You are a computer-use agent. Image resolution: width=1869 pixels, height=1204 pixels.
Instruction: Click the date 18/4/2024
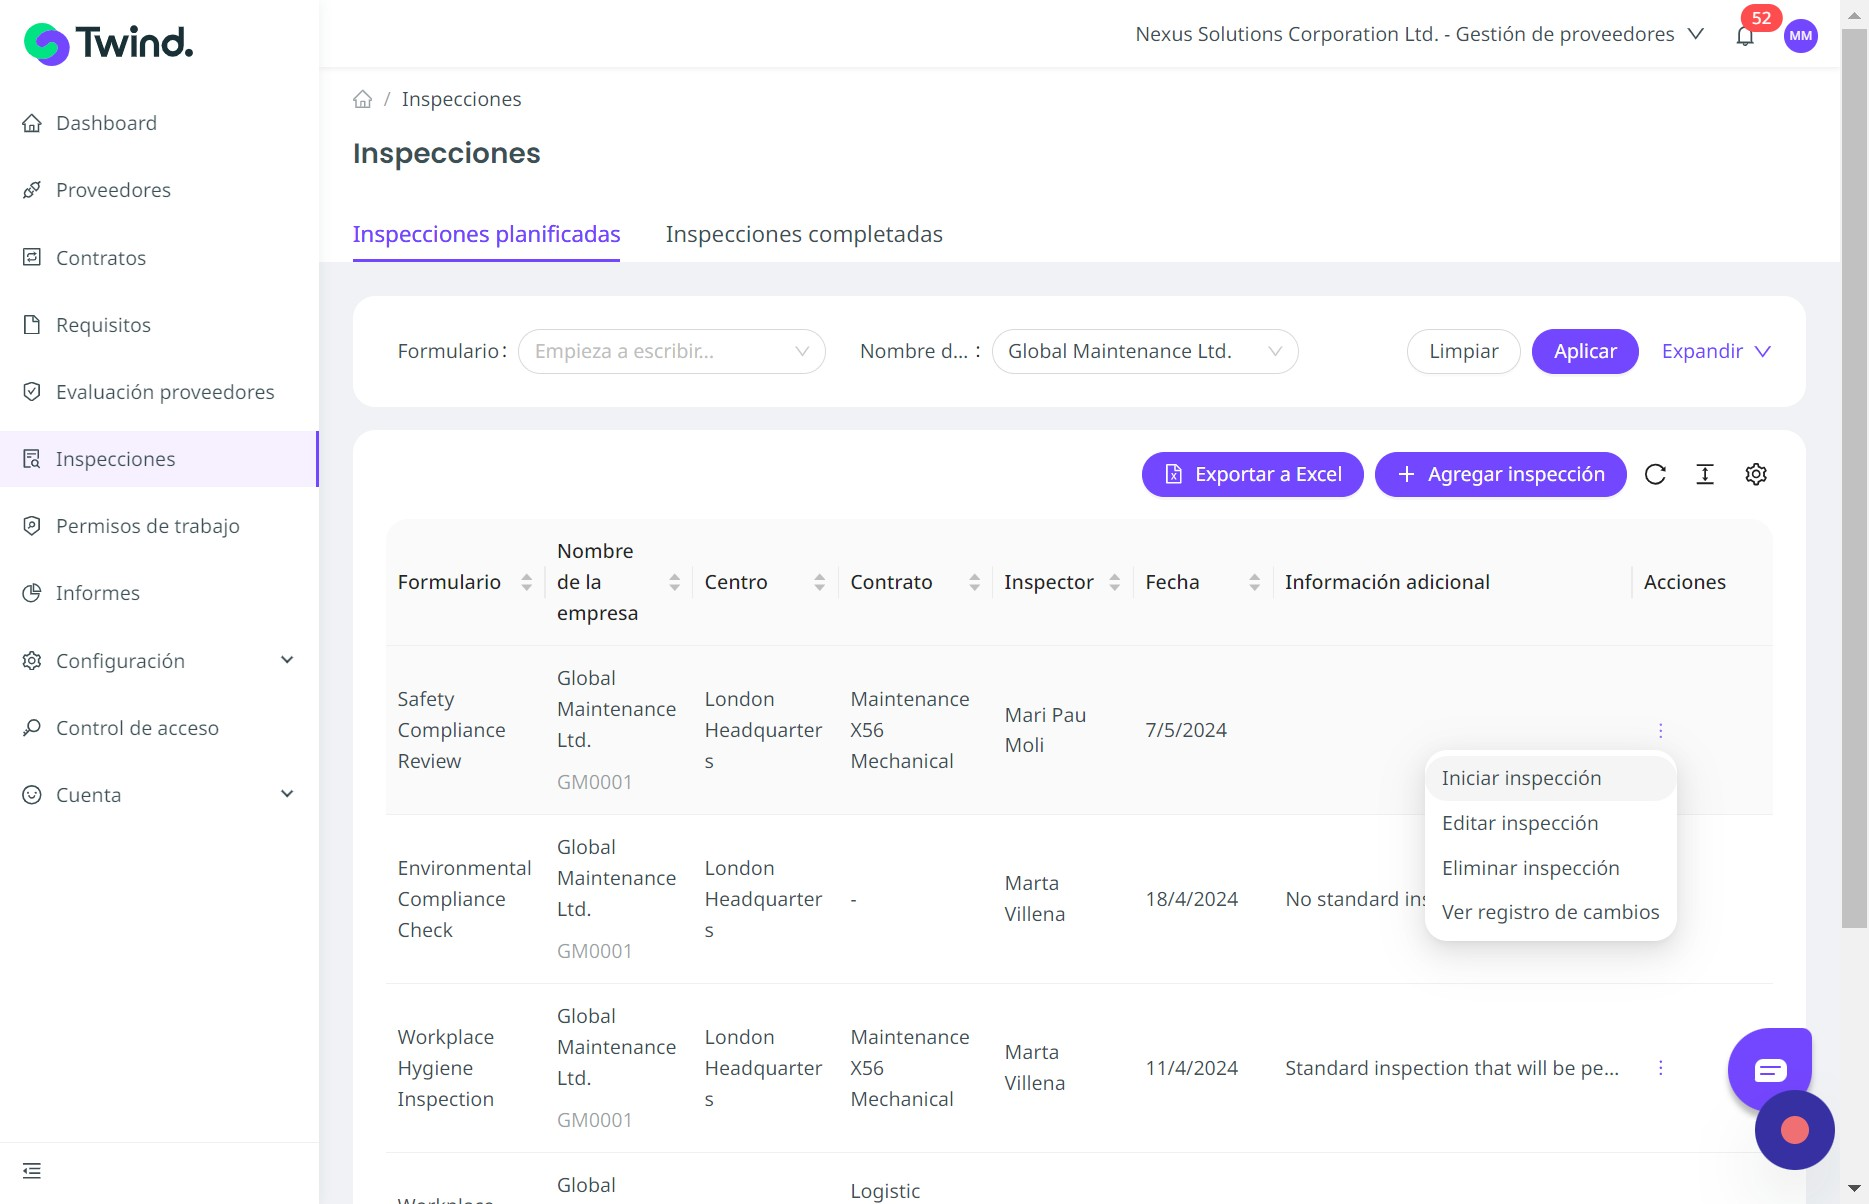point(1191,899)
